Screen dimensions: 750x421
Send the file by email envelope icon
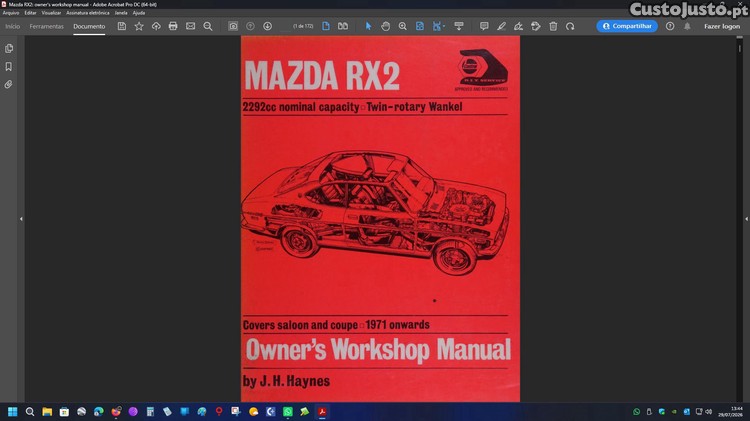click(x=190, y=26)
